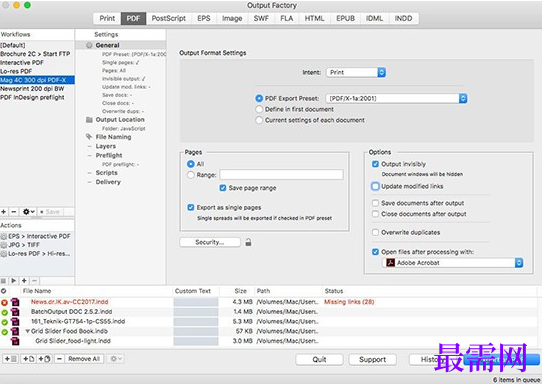
Task: Toggle the Save page range checkbox
Action: click(223, 188)
